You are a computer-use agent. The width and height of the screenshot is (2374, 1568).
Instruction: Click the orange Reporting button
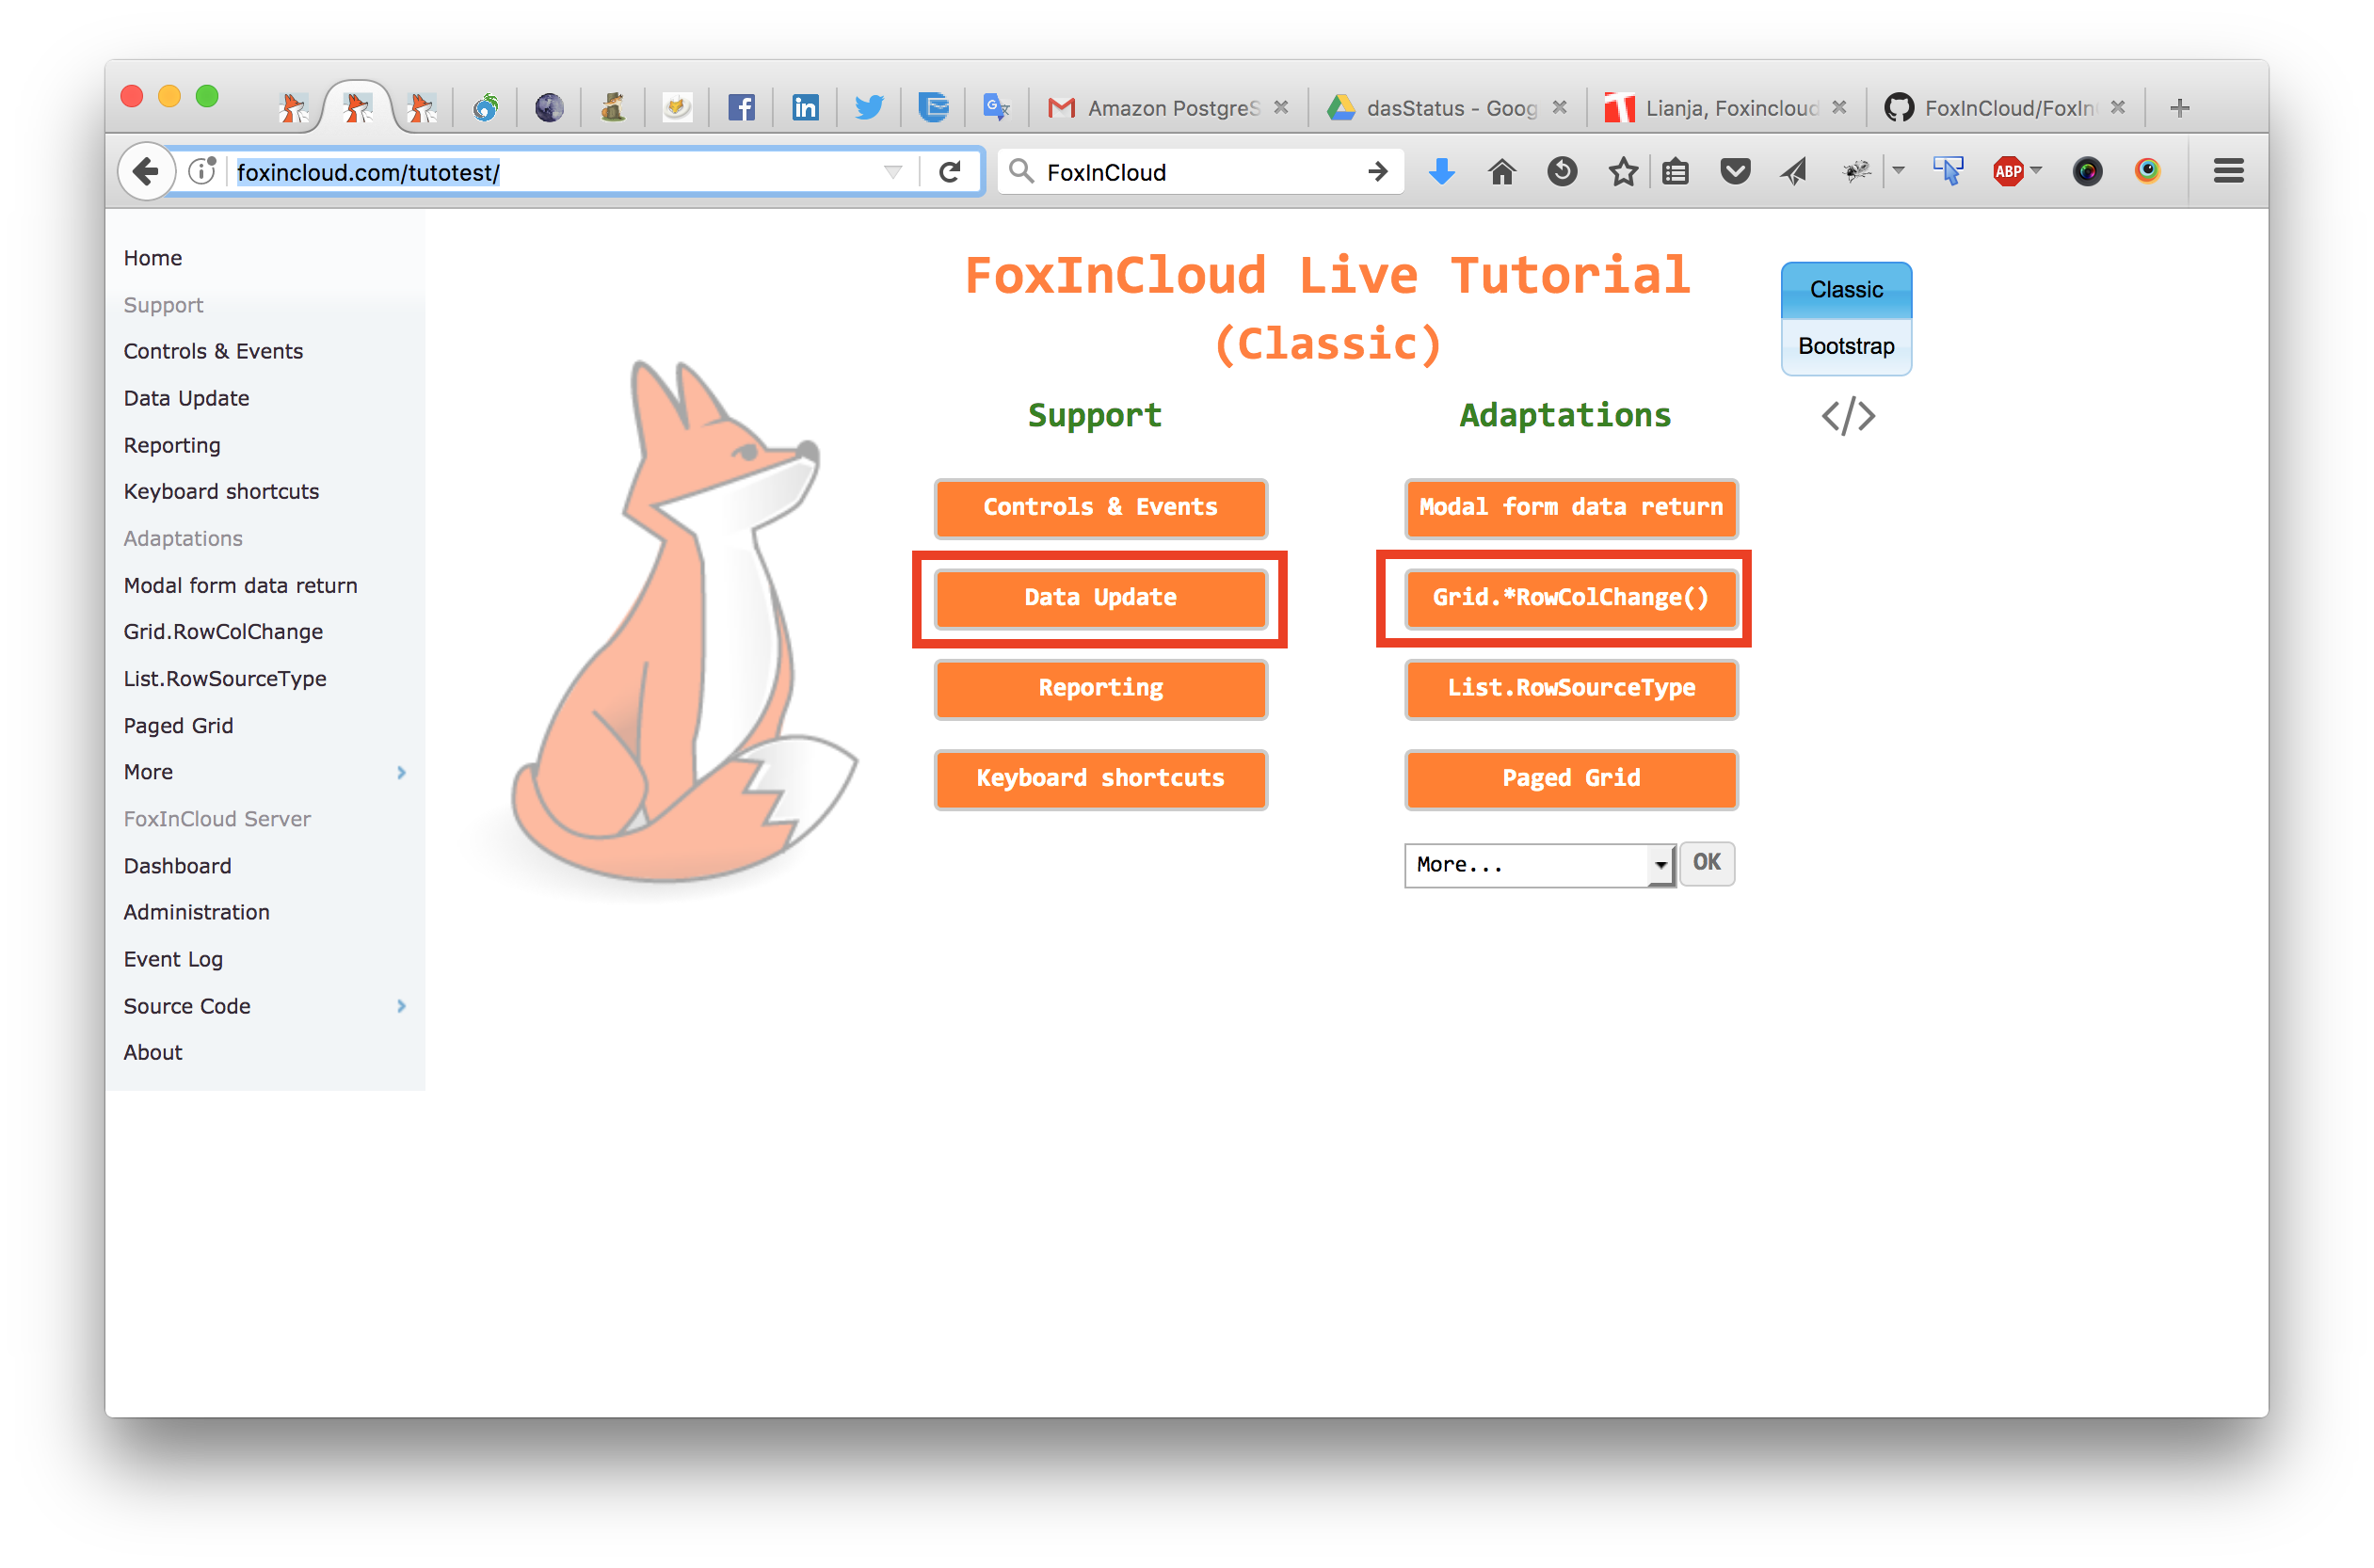click(x=1100, y=688)
